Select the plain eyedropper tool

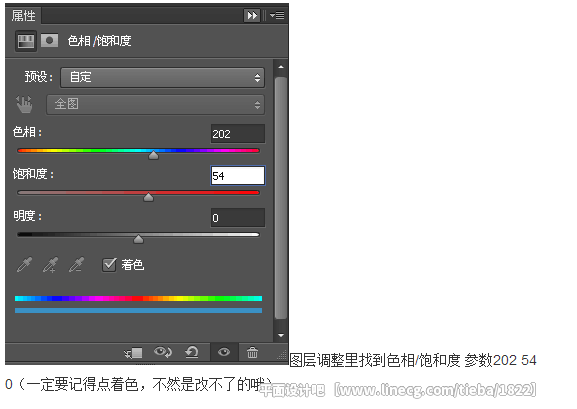click(x=24, y=265)
